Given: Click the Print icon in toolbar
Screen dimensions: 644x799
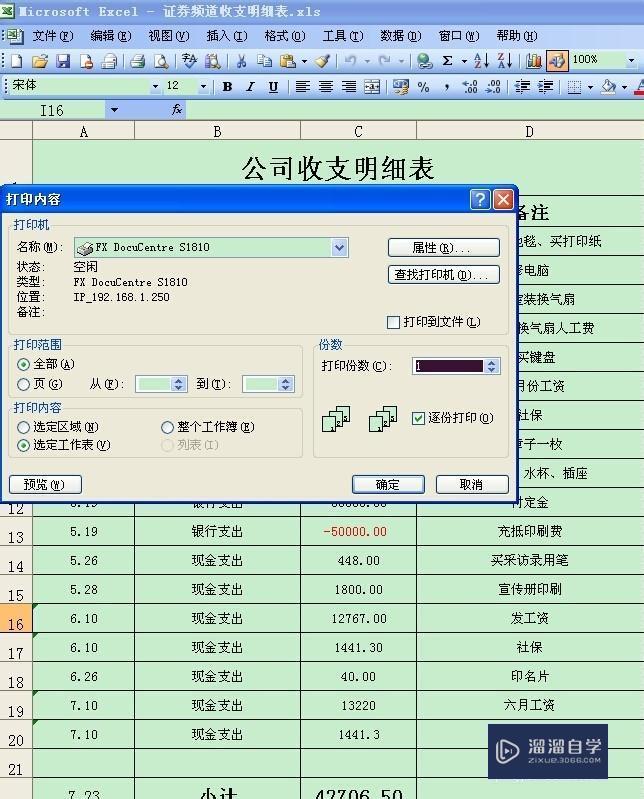Looking at the screenshot, I should 137,62.
